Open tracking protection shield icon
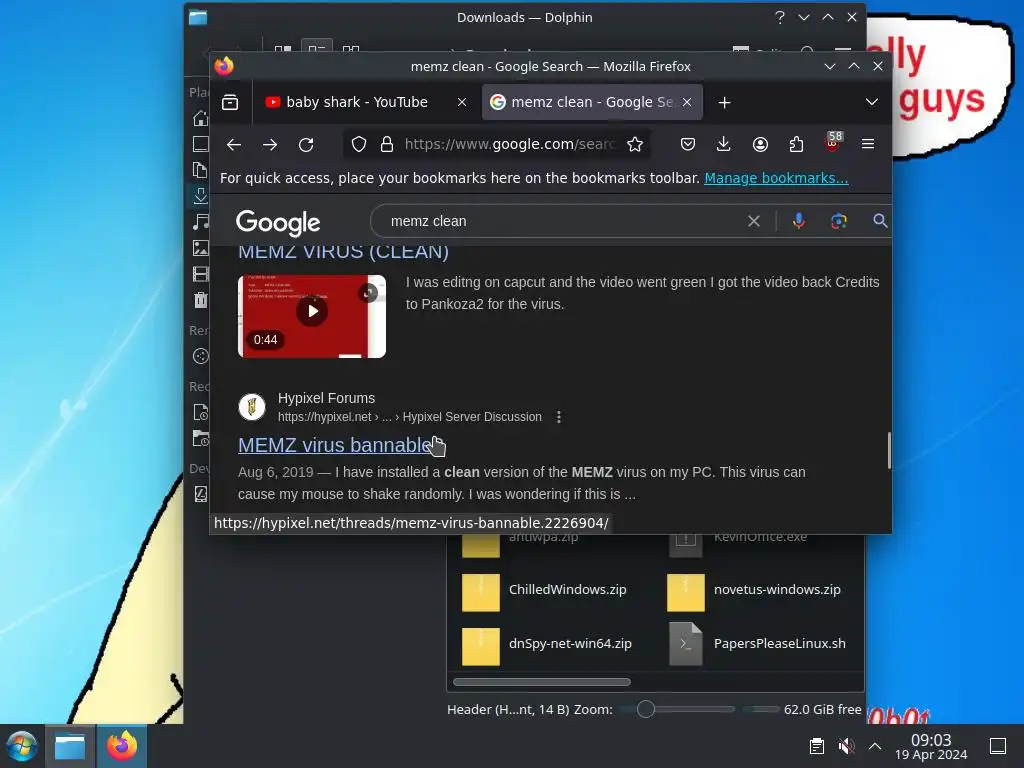Viewport: 1024px width, 768px height. tap(359, 144)
